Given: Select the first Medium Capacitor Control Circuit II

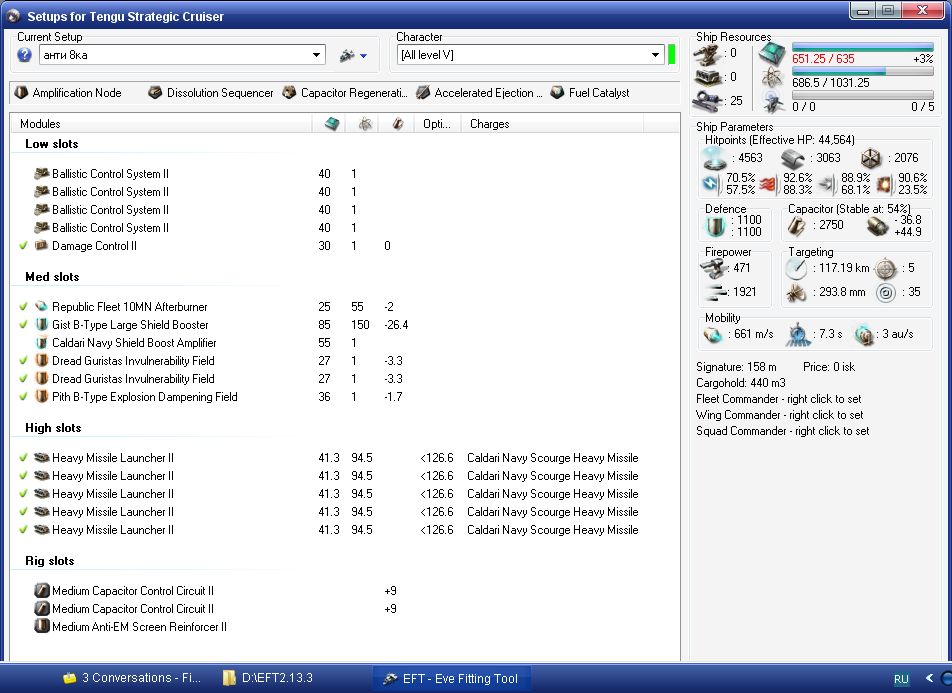Looking at the screenshot, I should 344,591.
